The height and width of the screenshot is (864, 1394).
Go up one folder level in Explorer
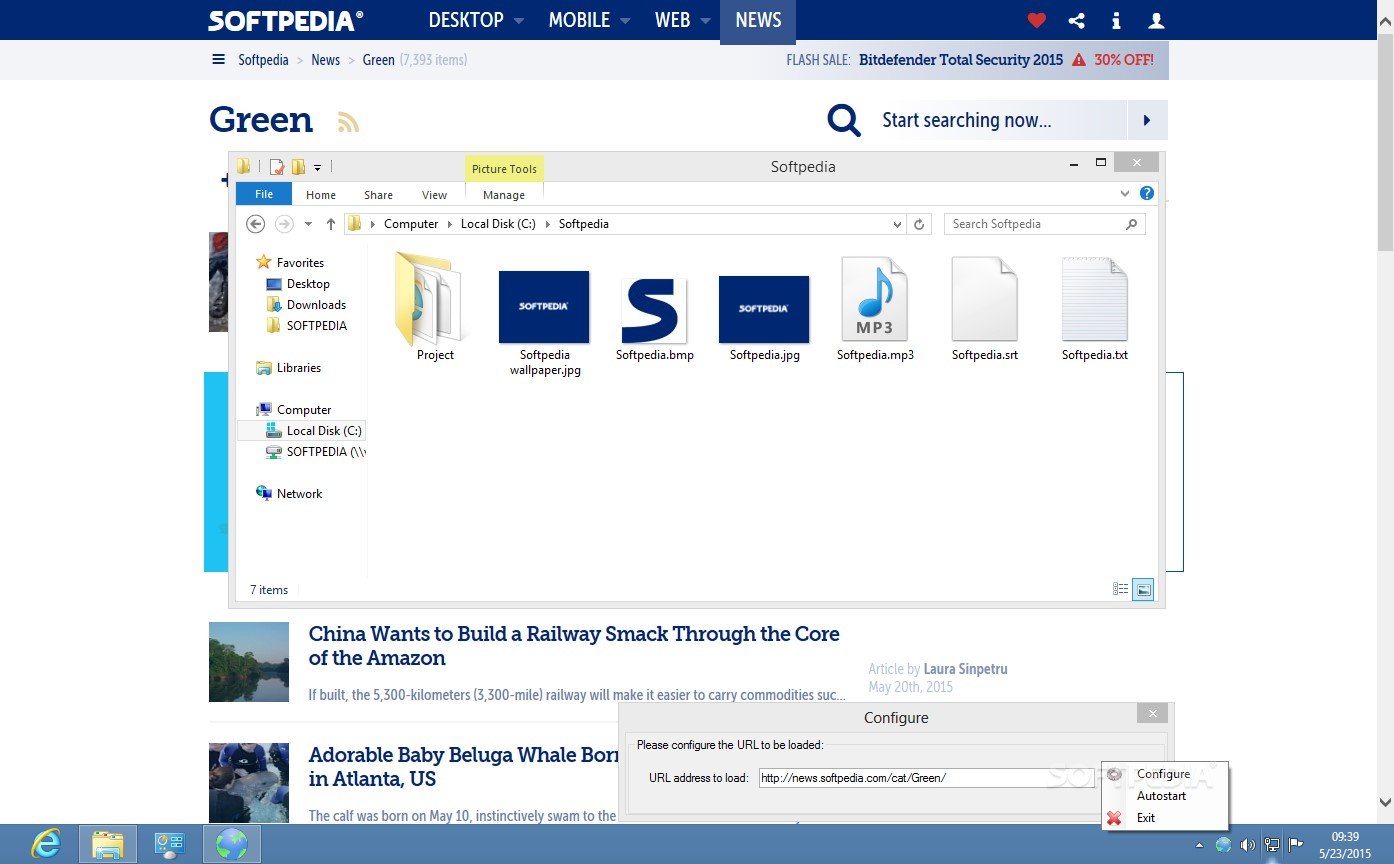331,224
